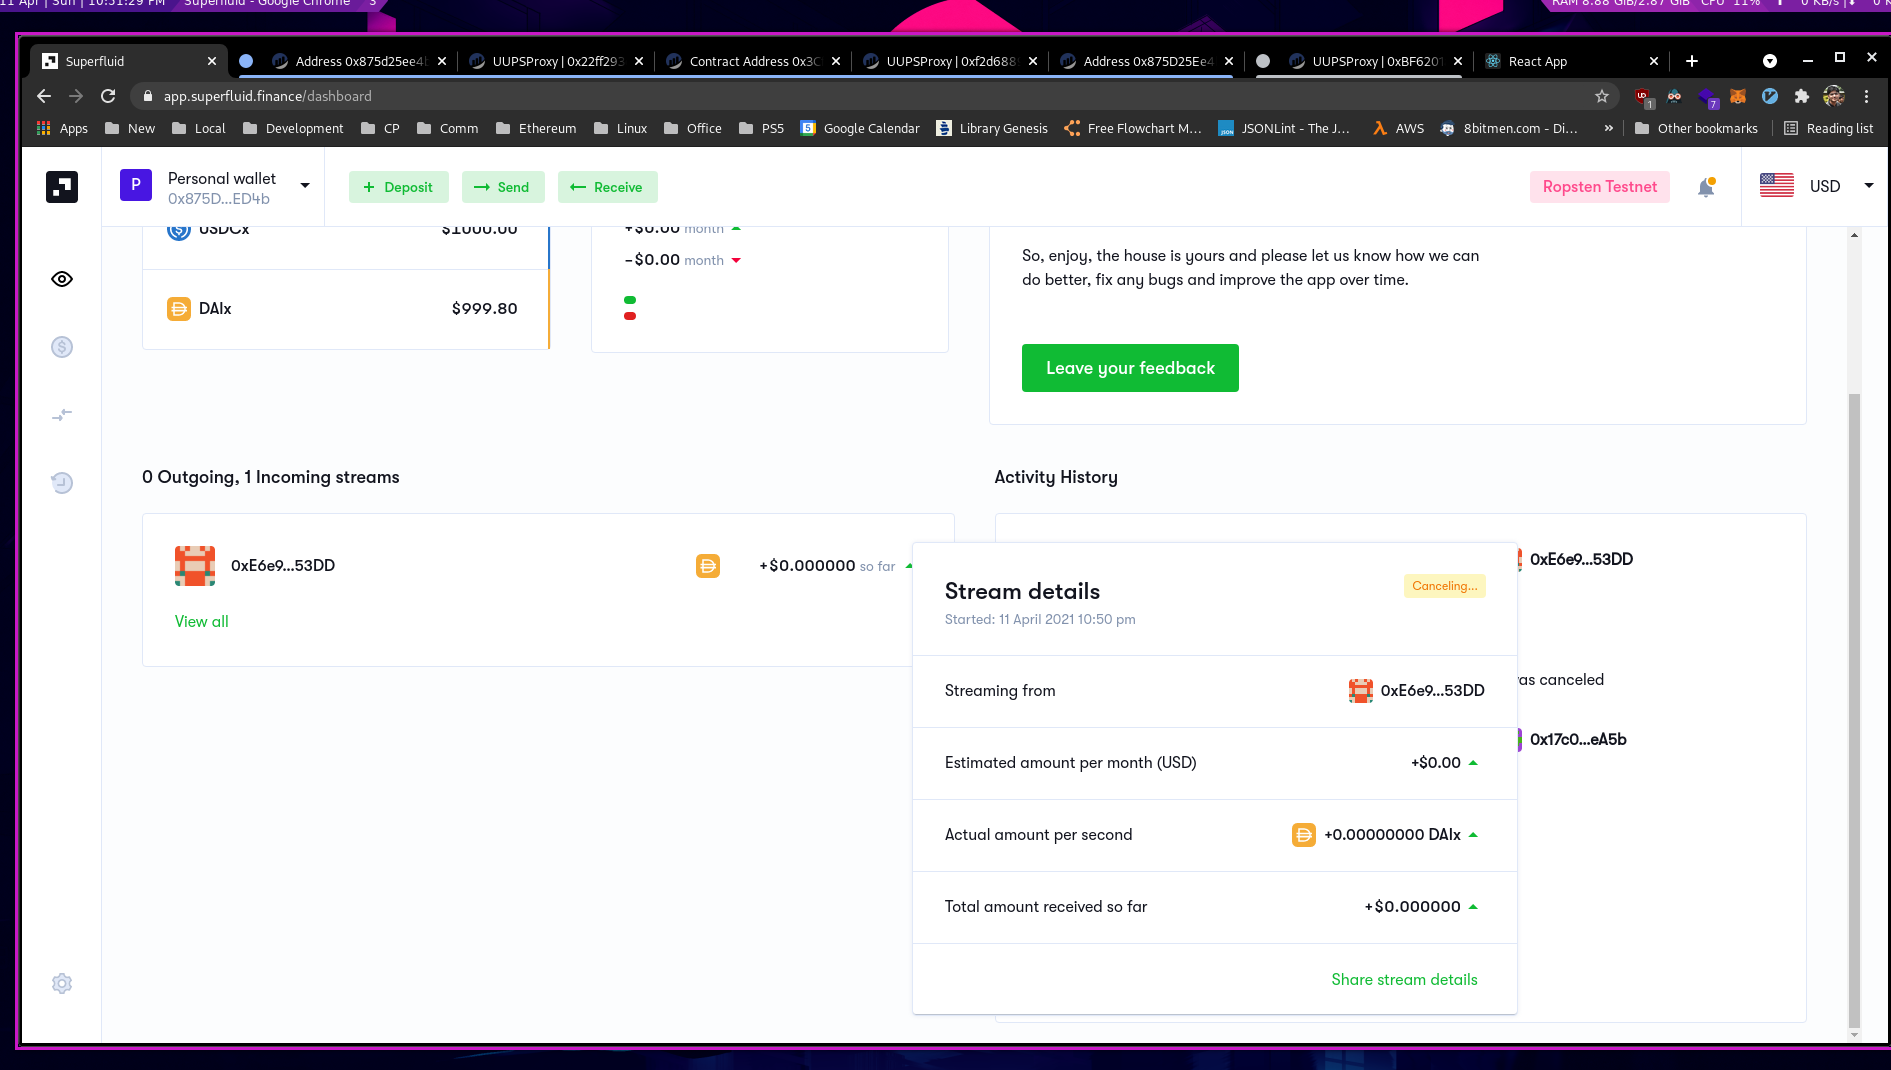Image resolution: width=1891 pixels, height=1070 pixels.
Task: Open the Chrome extensions puzzle icon
Action: [1802, 96]
